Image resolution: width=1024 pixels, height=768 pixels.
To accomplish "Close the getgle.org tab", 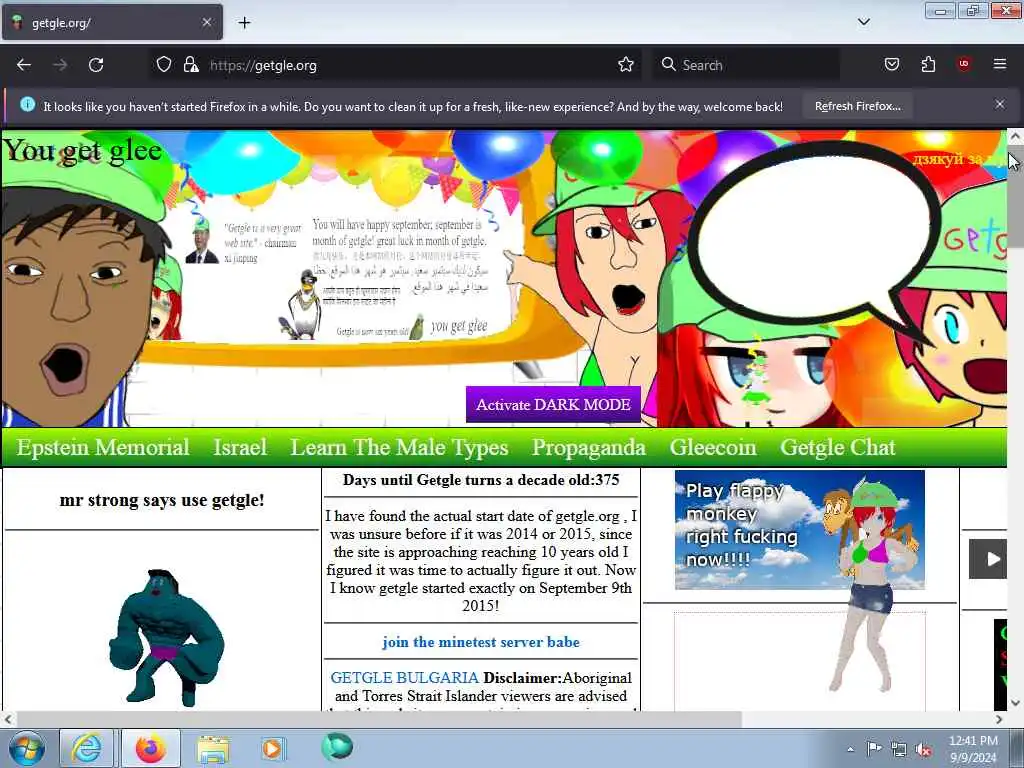I will coord(207,22).
